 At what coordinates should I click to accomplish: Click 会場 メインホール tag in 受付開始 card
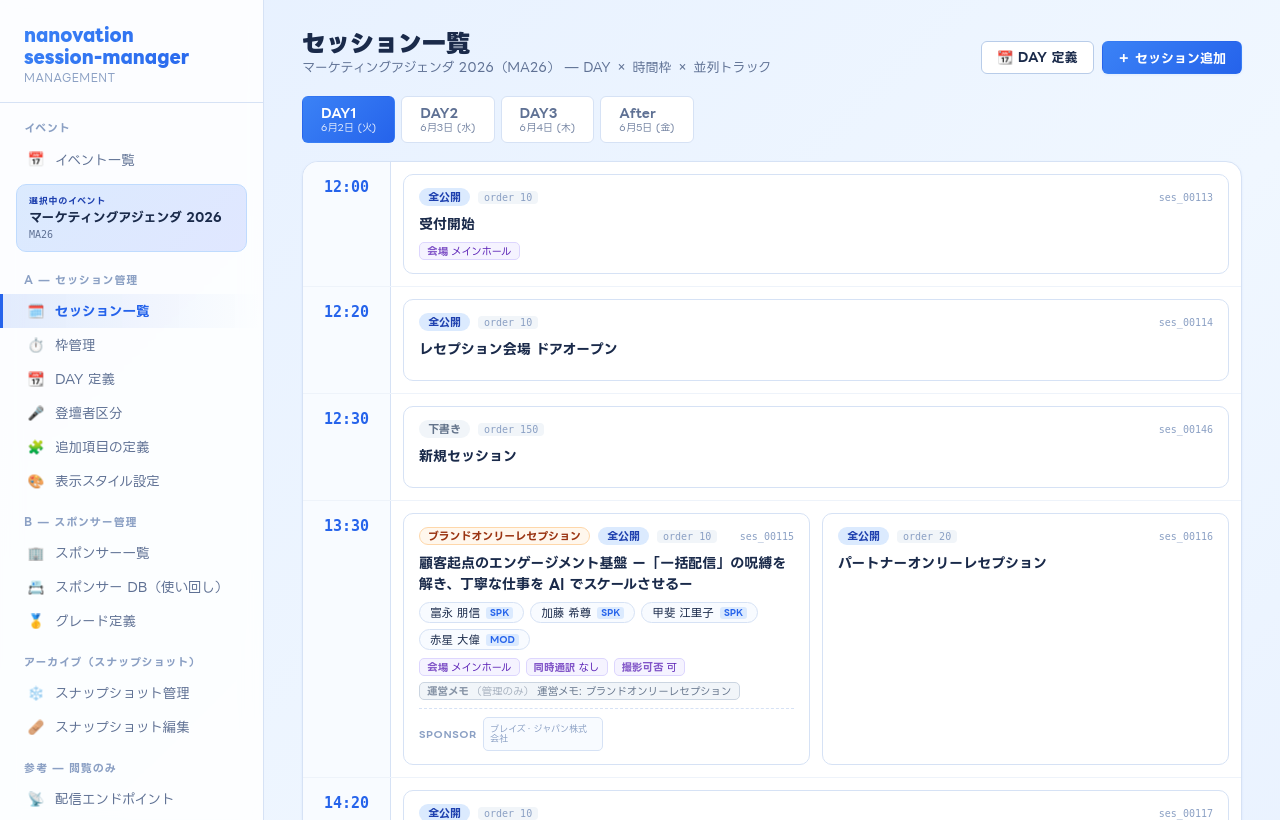point(469,251)
